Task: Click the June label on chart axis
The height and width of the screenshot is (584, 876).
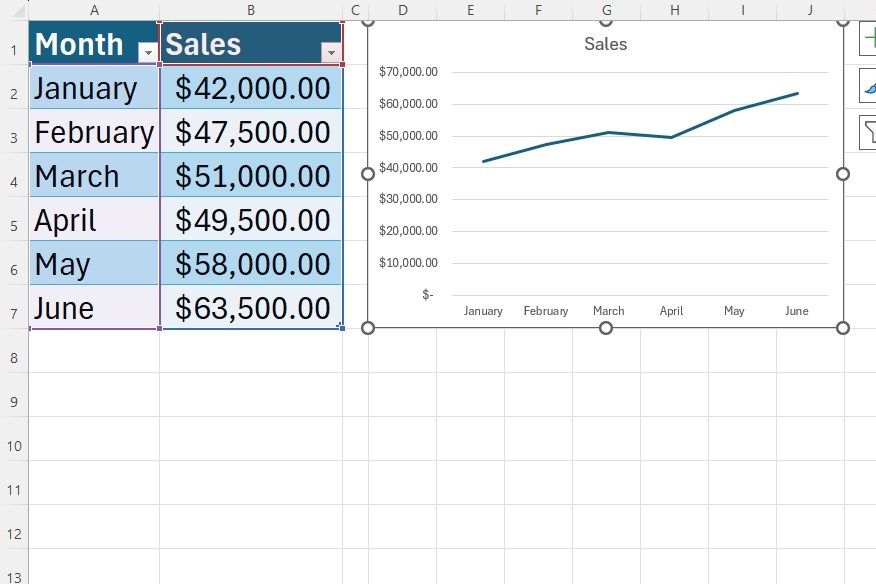Action: tap(797, 311)
